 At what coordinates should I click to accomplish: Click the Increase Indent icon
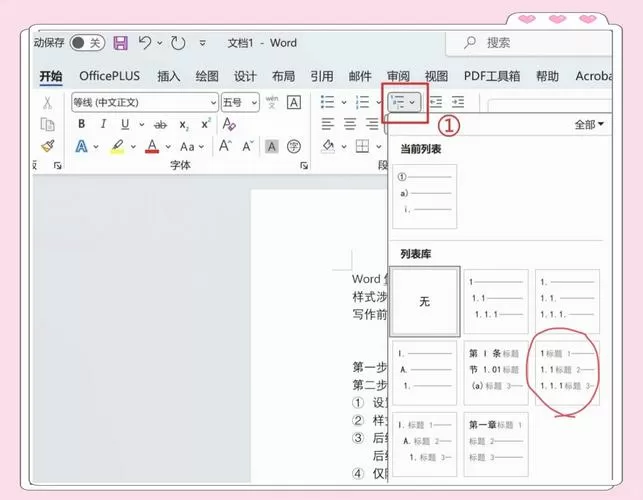coord(458,102)
